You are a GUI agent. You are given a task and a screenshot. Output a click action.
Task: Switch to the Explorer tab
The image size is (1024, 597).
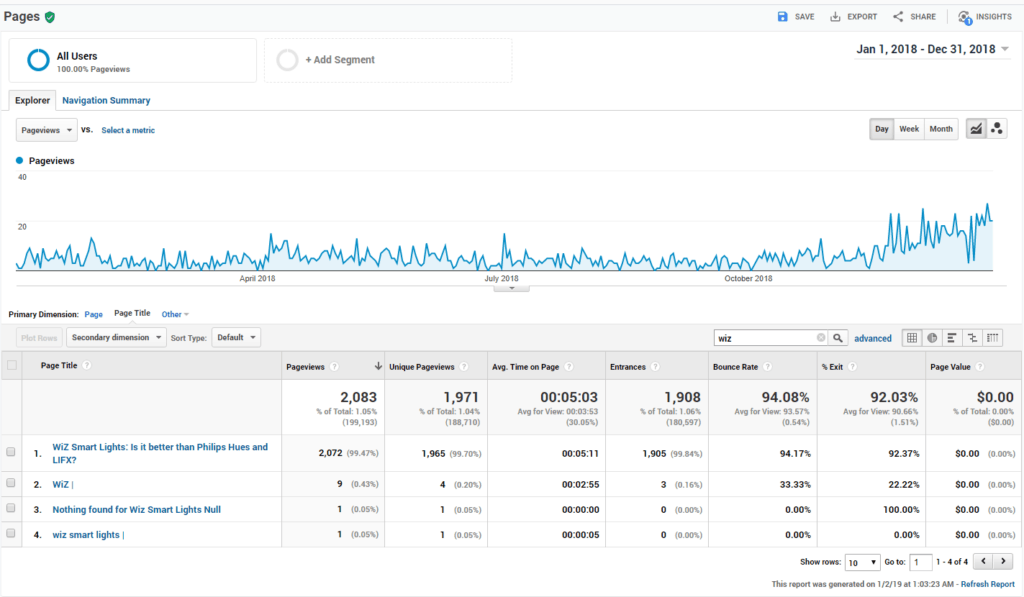33,101
